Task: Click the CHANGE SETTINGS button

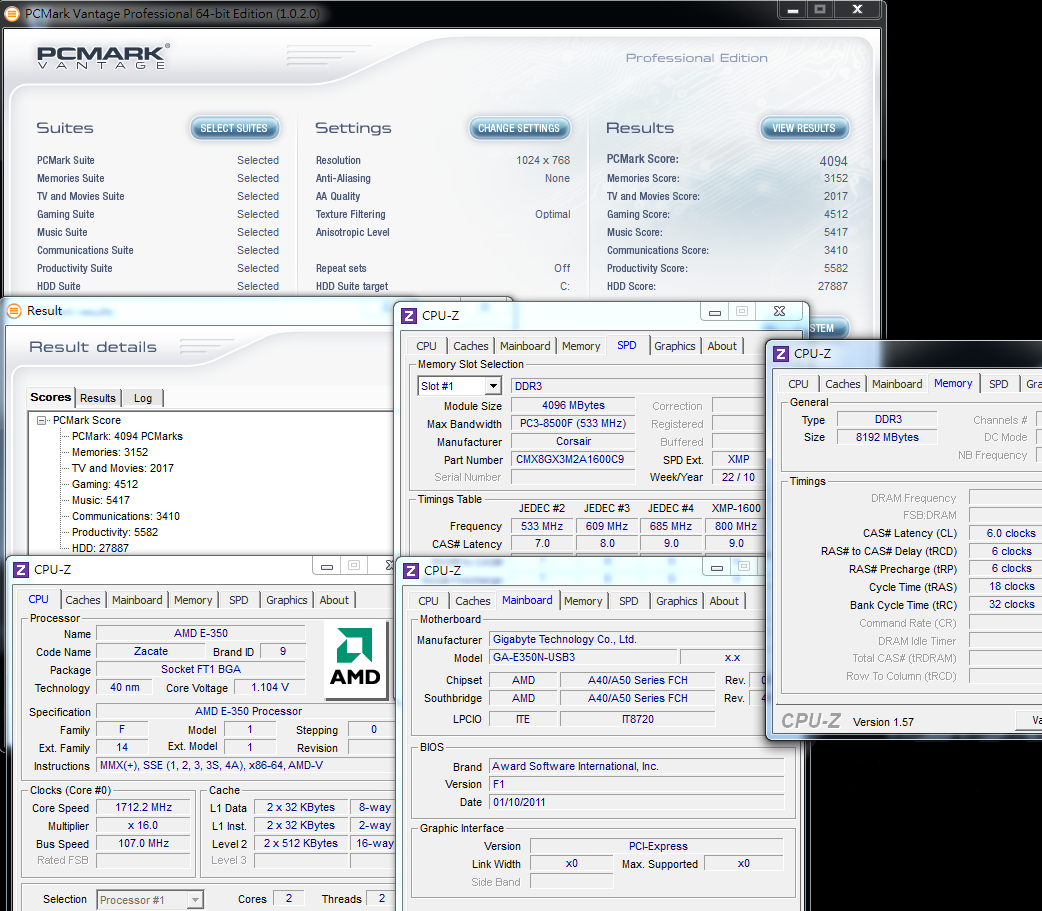Action: click(x=519, y=128)
